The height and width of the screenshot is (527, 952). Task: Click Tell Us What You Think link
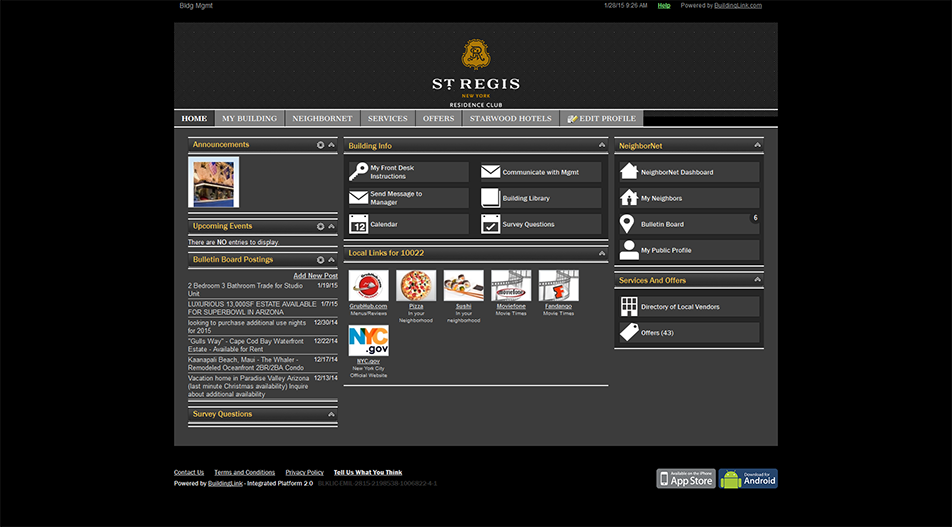(x=368, y=472)
